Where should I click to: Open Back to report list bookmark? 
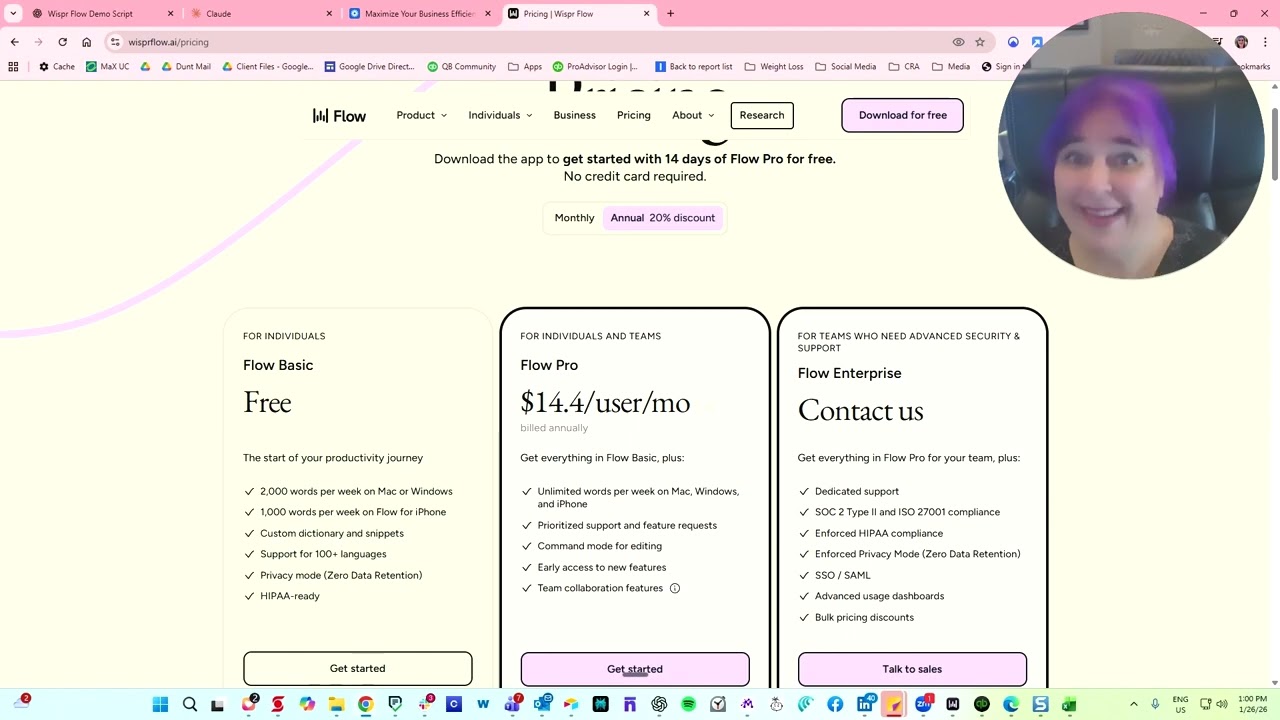693,67
